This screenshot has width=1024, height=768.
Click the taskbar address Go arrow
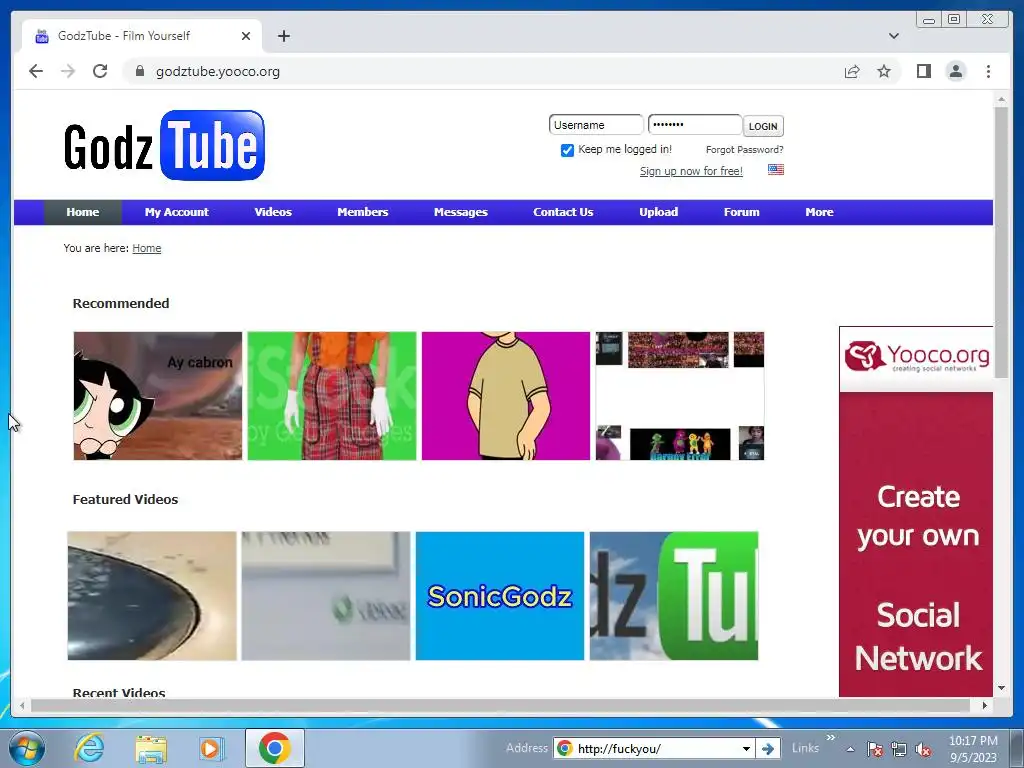768,748
